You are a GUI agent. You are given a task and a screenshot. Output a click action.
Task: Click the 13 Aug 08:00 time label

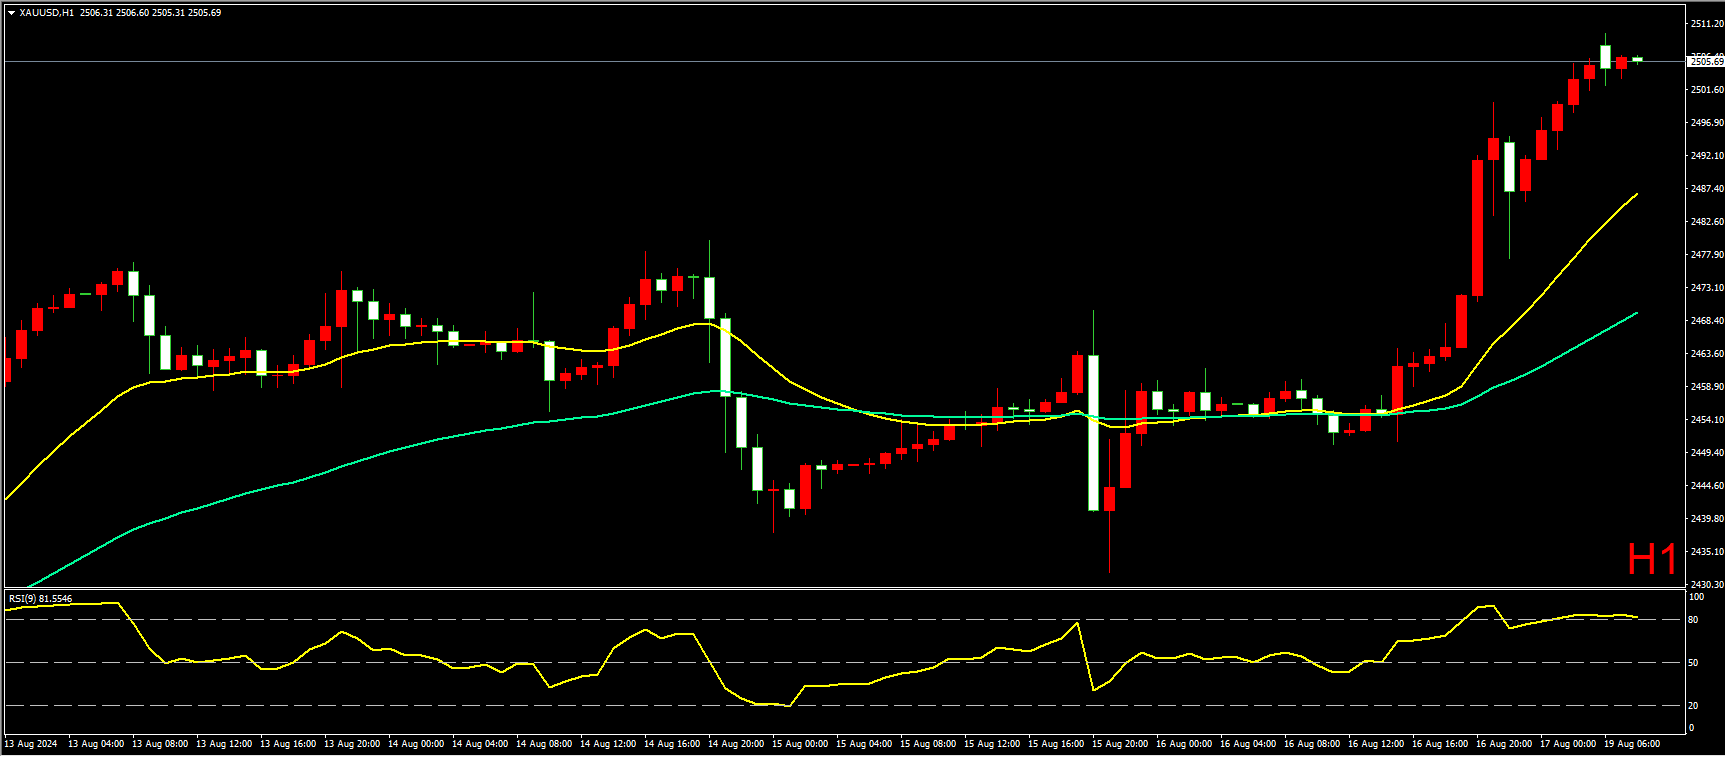160,744
